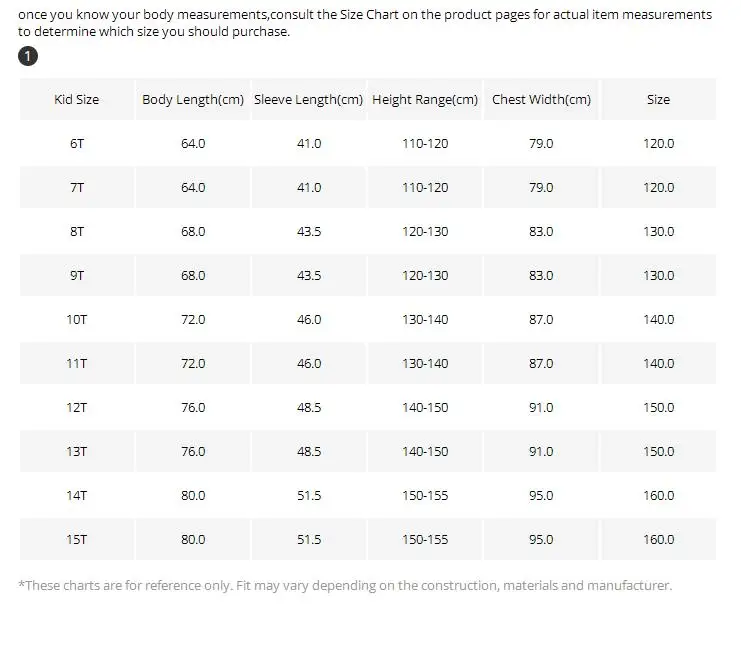
Task: Select the 12T row label
Action: pos(77,407)
